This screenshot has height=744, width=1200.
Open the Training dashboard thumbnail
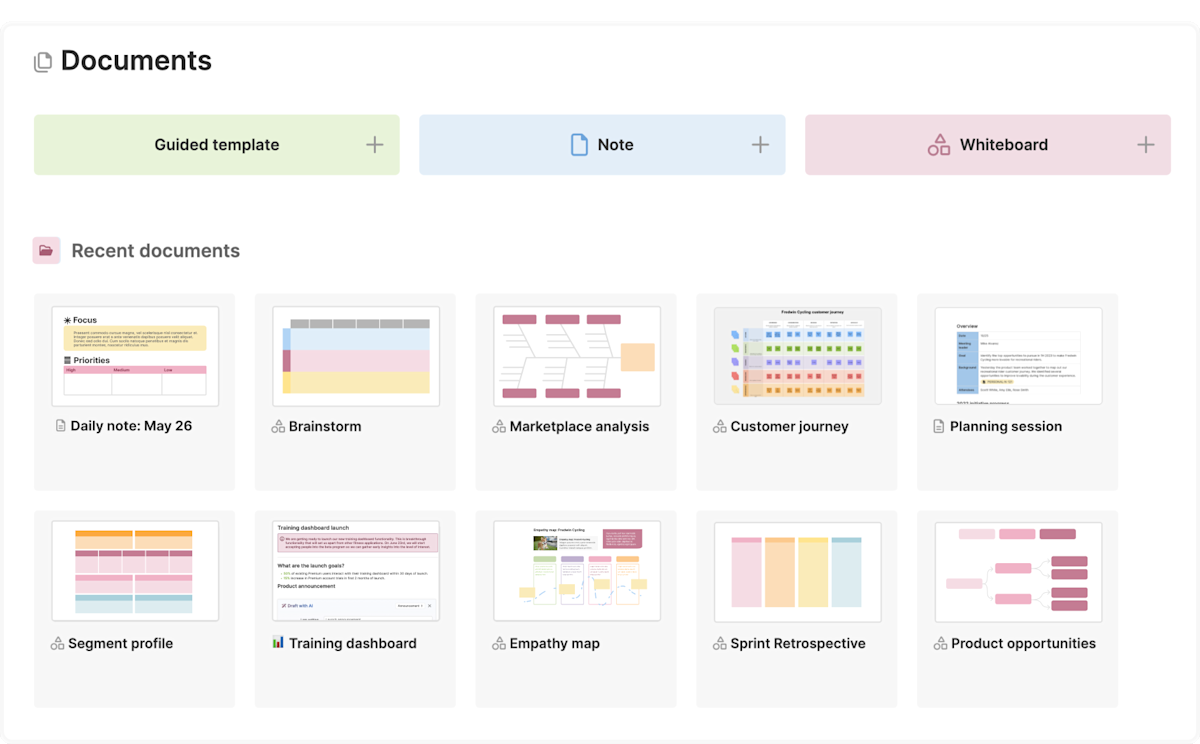click(x=356, y=572)
